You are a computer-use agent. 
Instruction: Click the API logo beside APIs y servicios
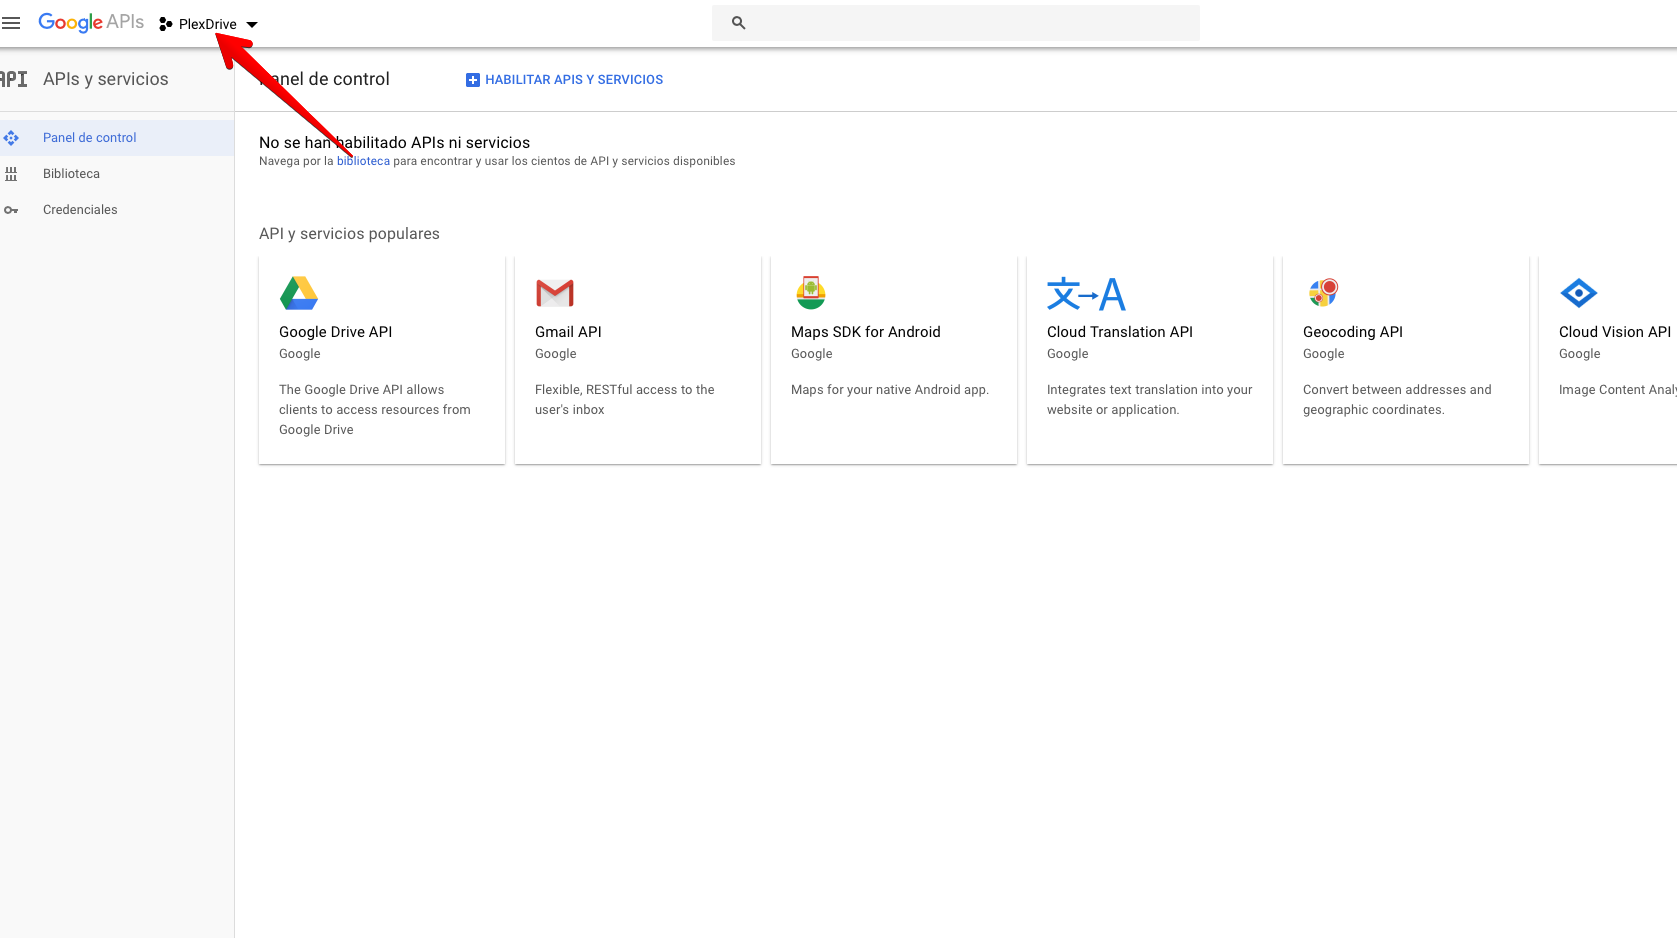click(14, 79)
